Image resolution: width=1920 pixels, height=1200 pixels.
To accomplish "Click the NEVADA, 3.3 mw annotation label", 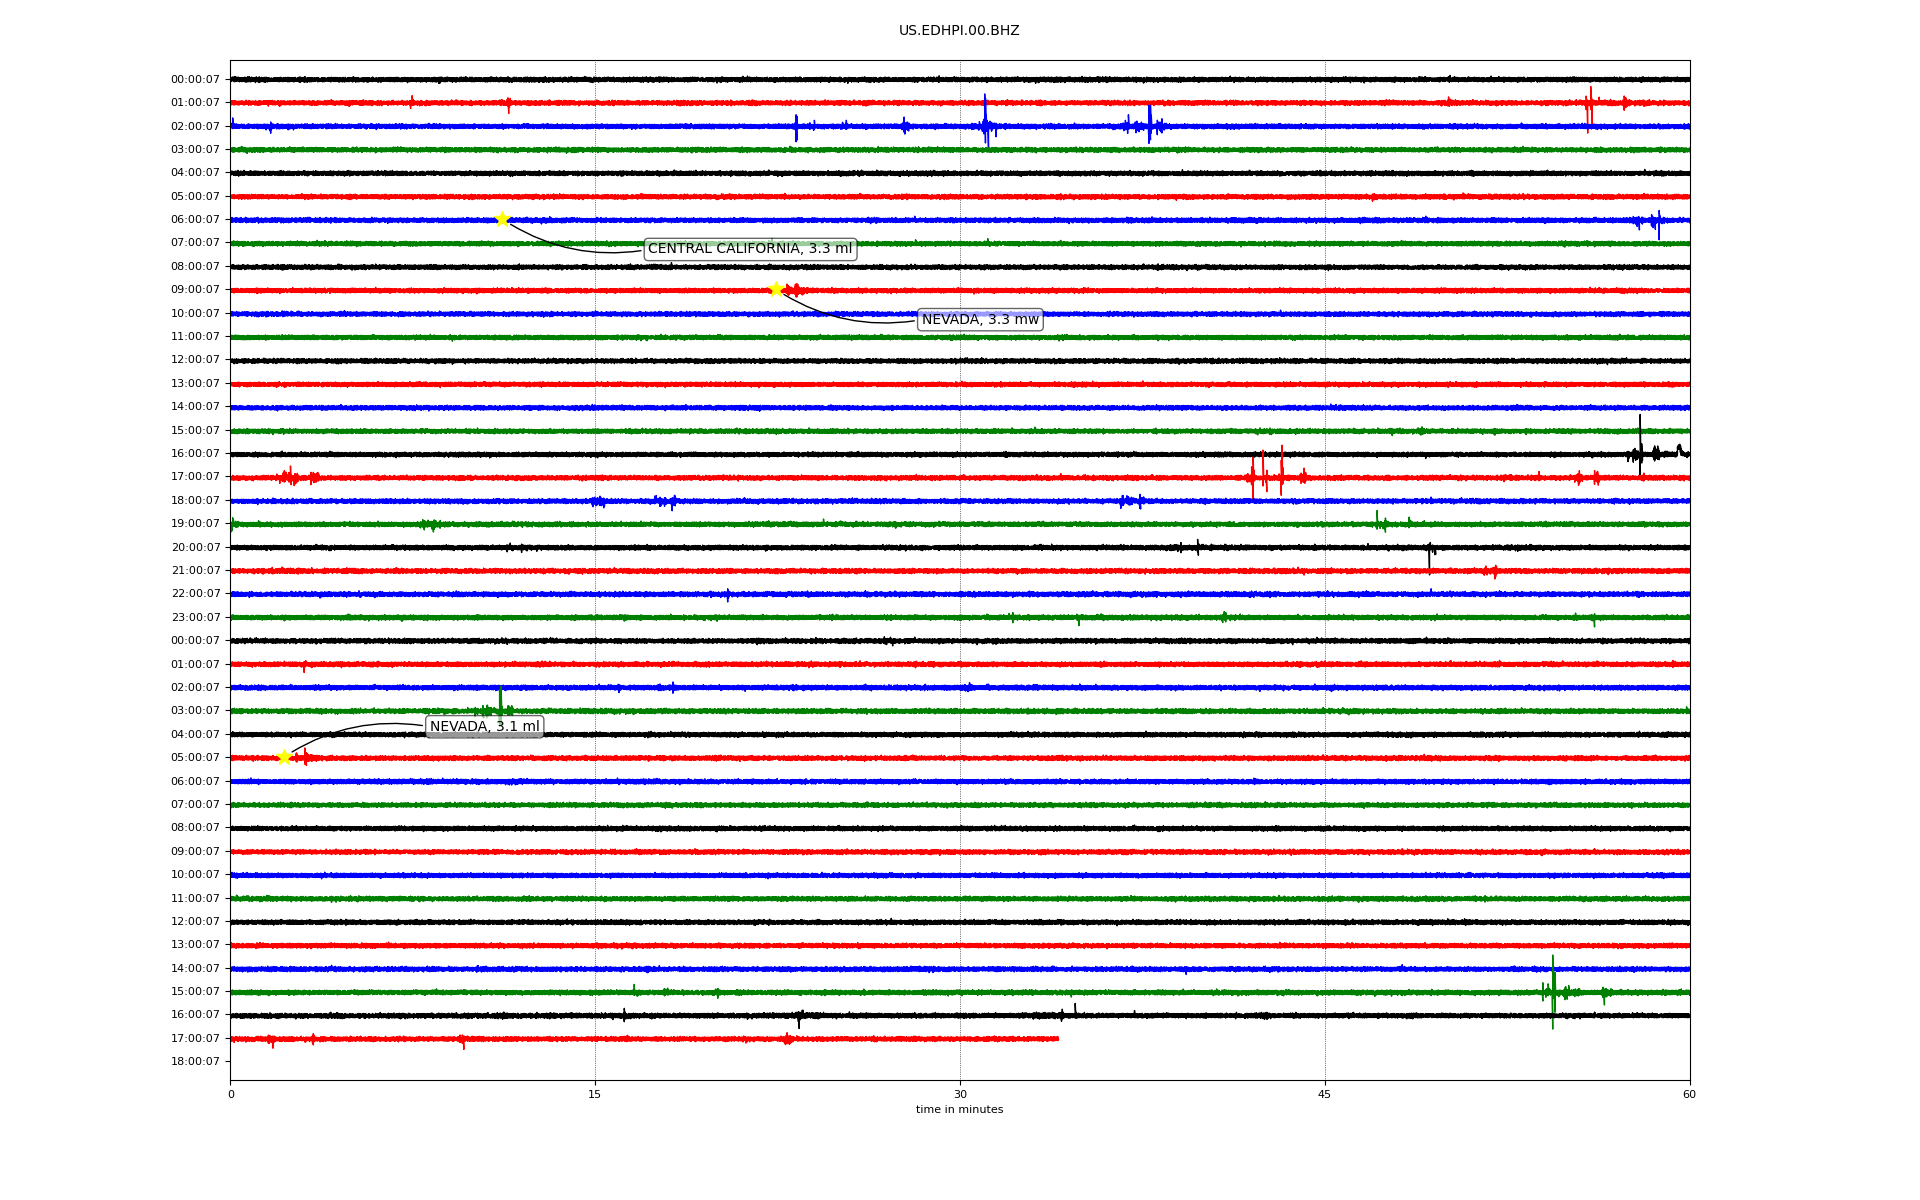I will point(980,320).
